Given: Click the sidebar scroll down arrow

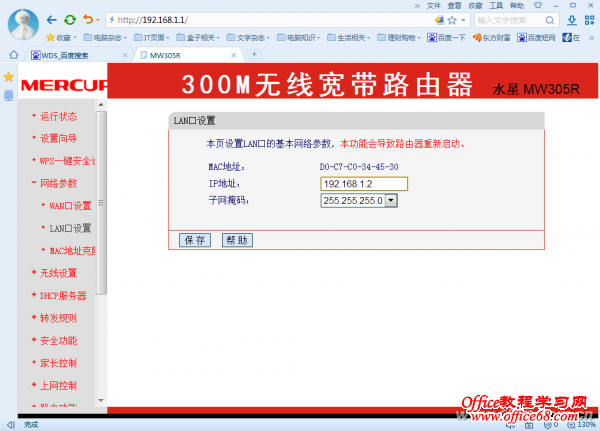Looking at the screenshot, I should 101,400.
